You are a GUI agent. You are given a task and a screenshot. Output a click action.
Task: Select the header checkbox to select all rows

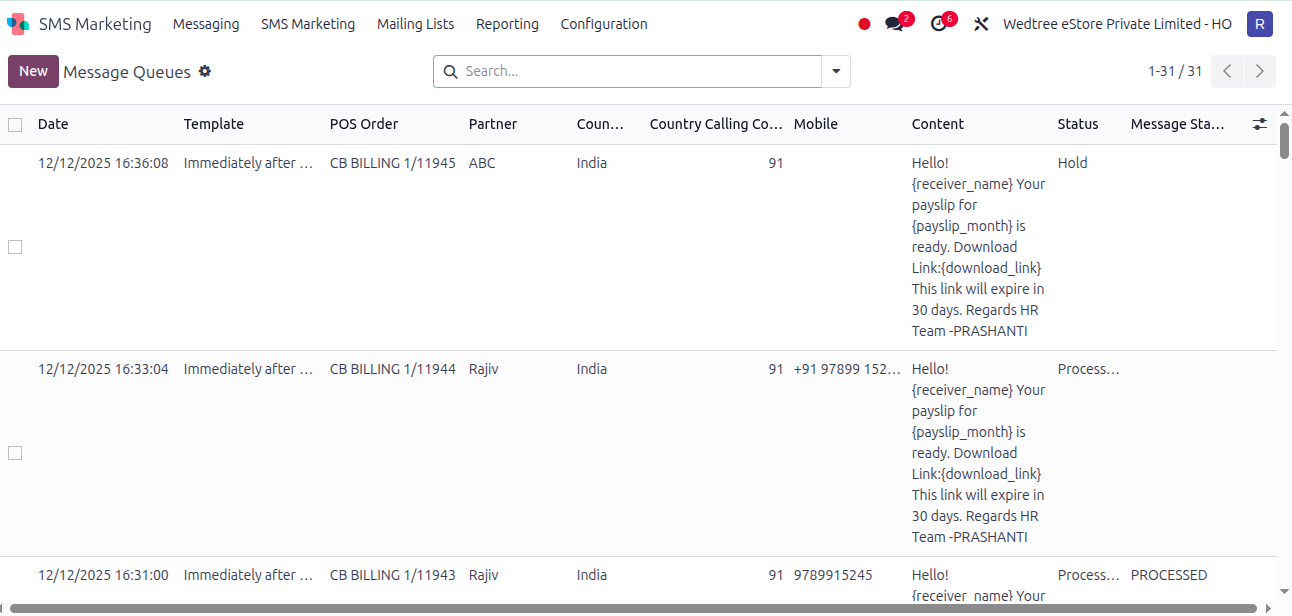[14, 124]
